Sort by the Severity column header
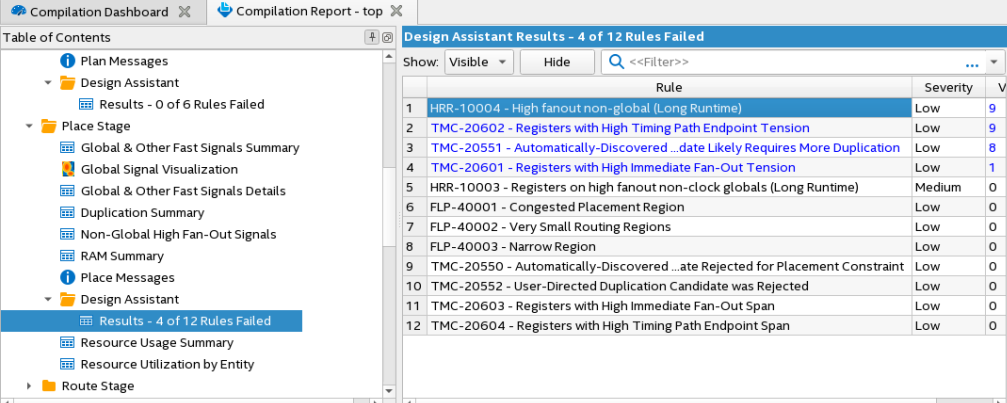1007x403 pixels. pyautogui.click(x=948, y=88)
